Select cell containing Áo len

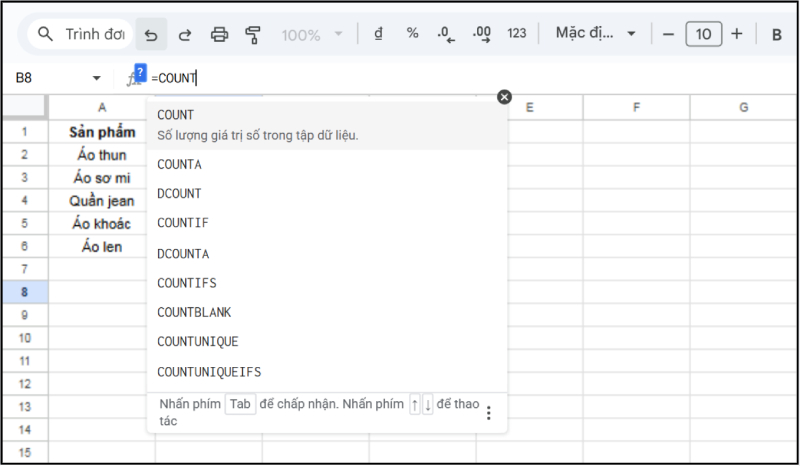(x=102, y=247)
